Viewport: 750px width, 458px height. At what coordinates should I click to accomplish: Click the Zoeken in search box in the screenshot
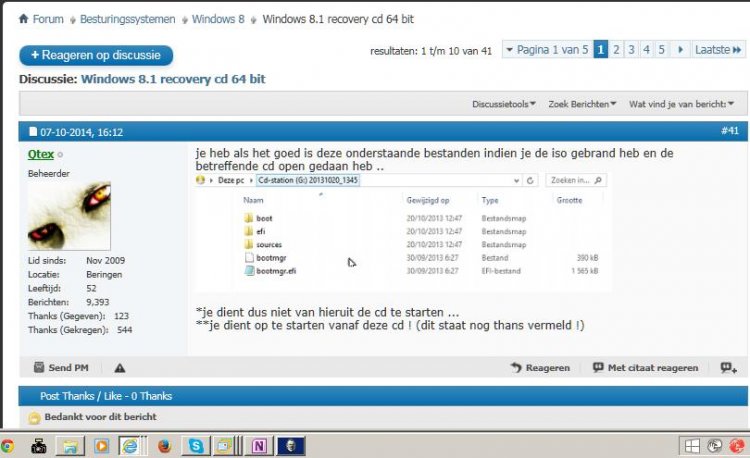coord(576,180)
